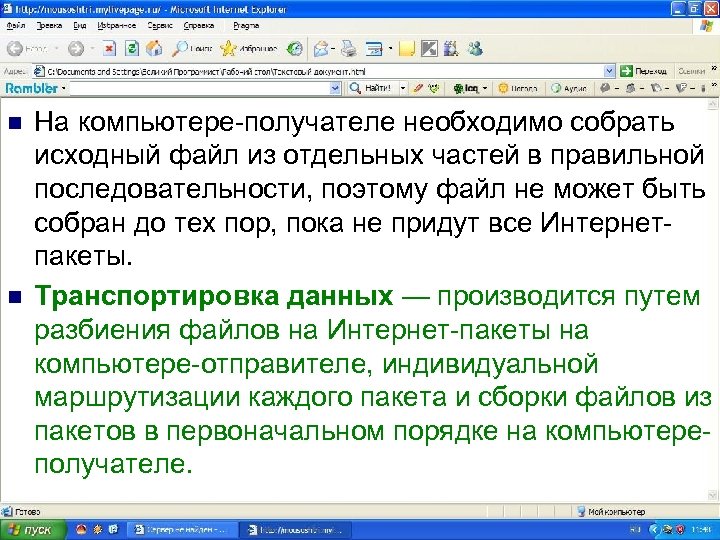Open the Сервис menu
Image resolution: width=720 pixels, height=540 pixels.
point(160,26)
